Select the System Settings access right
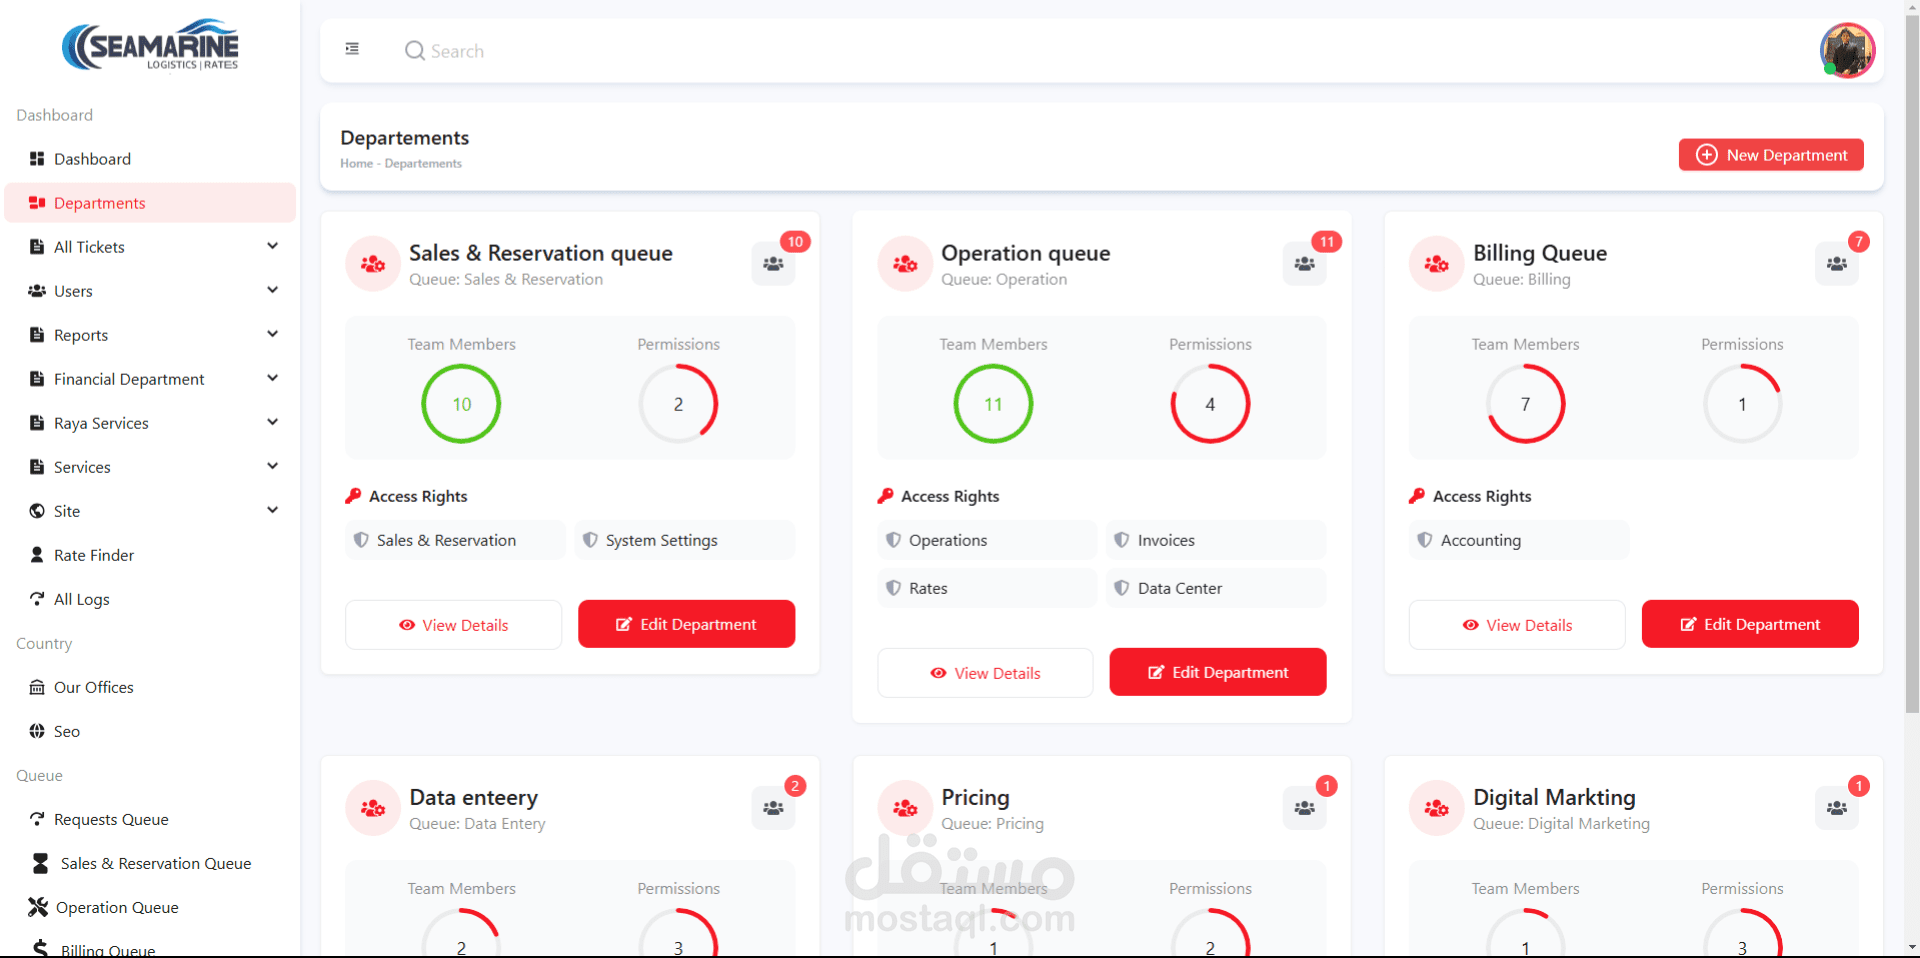1920x958 pixels. click(685, 540)
